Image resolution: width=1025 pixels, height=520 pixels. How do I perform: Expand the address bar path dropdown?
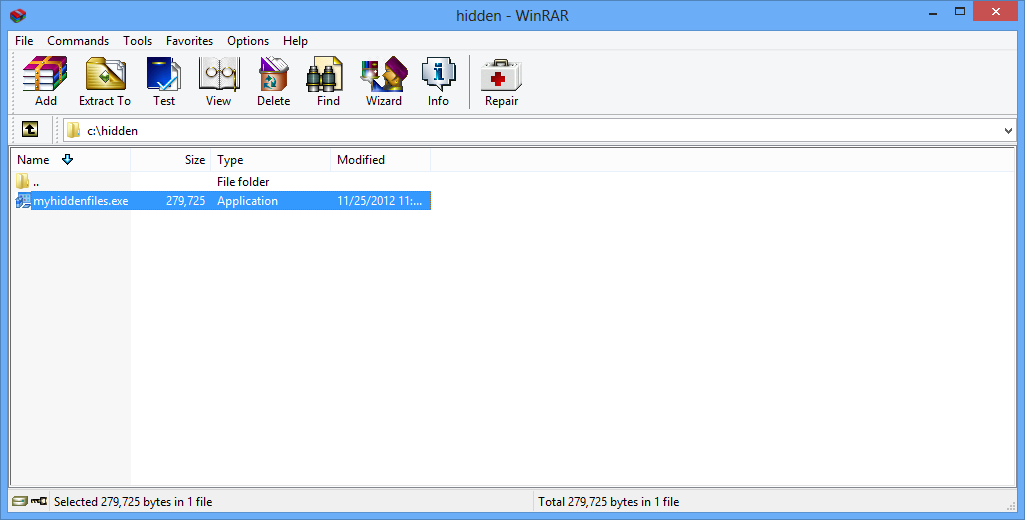click(x=1008, y=131)
